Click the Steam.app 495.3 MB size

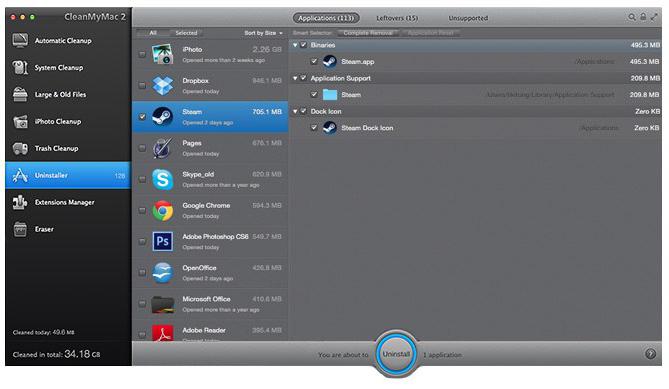tap(645, 61)
